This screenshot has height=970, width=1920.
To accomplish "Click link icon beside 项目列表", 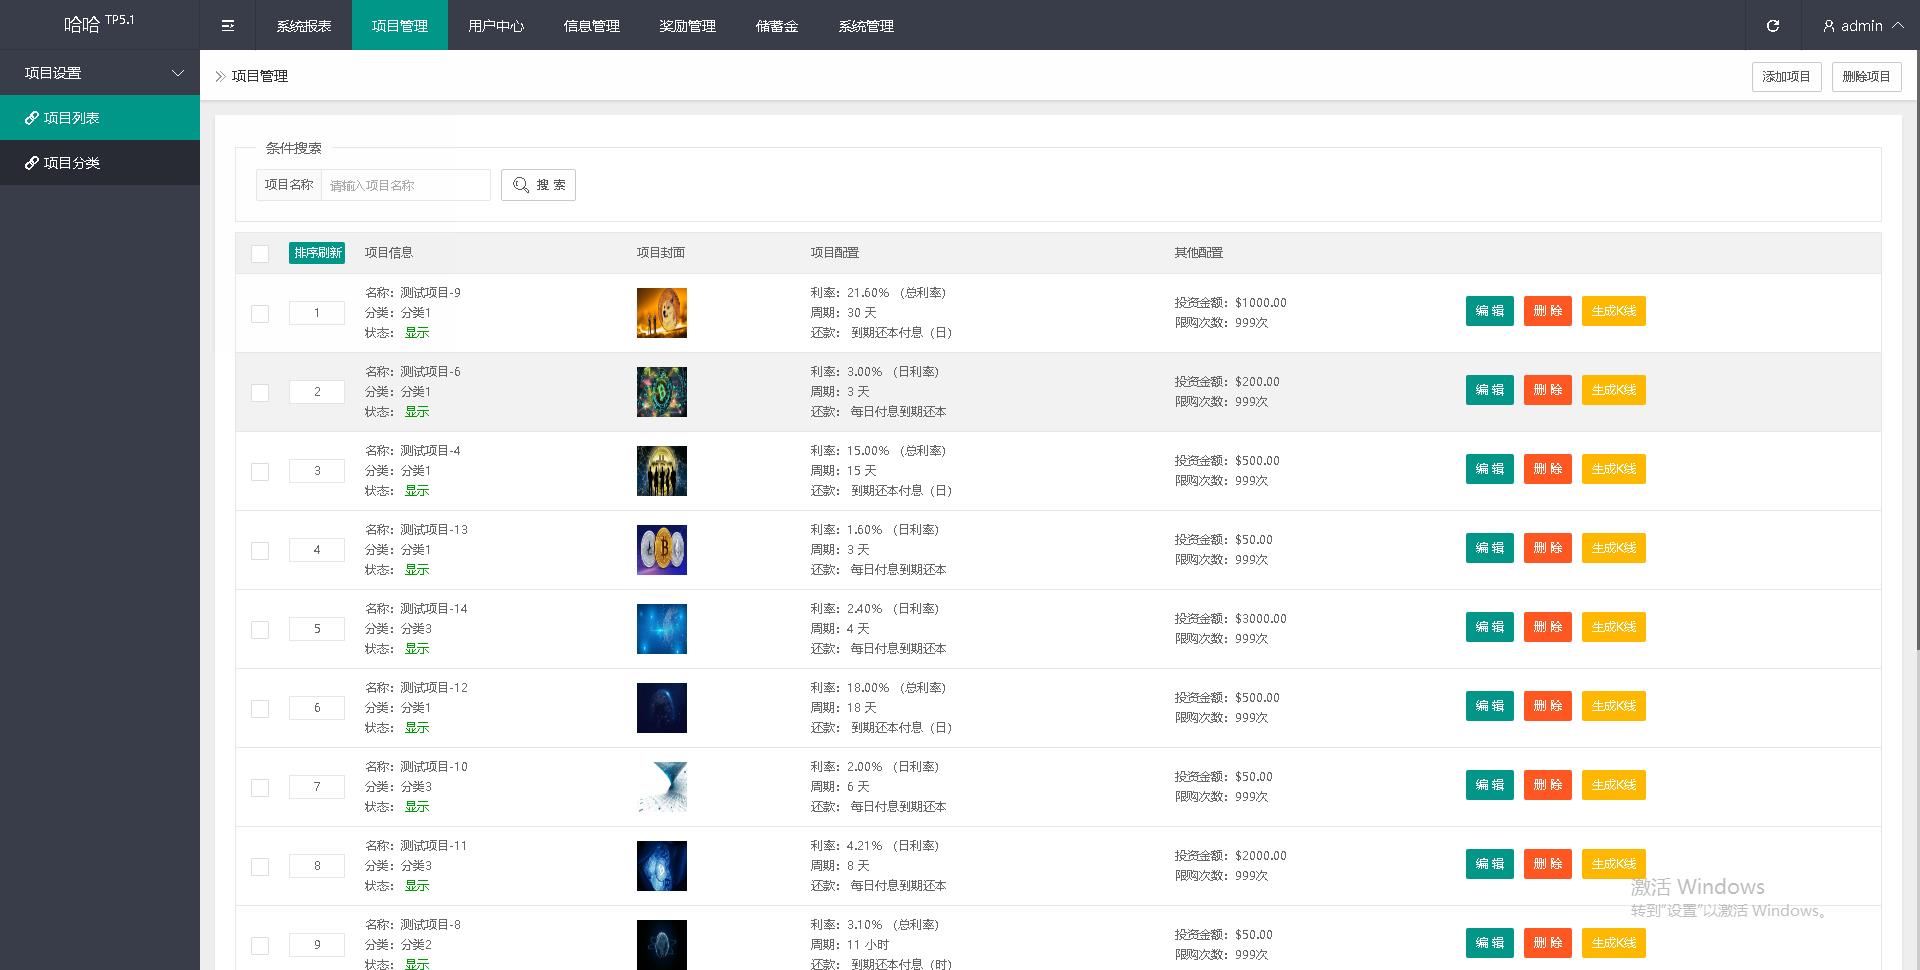I will [x=32, y=118].
